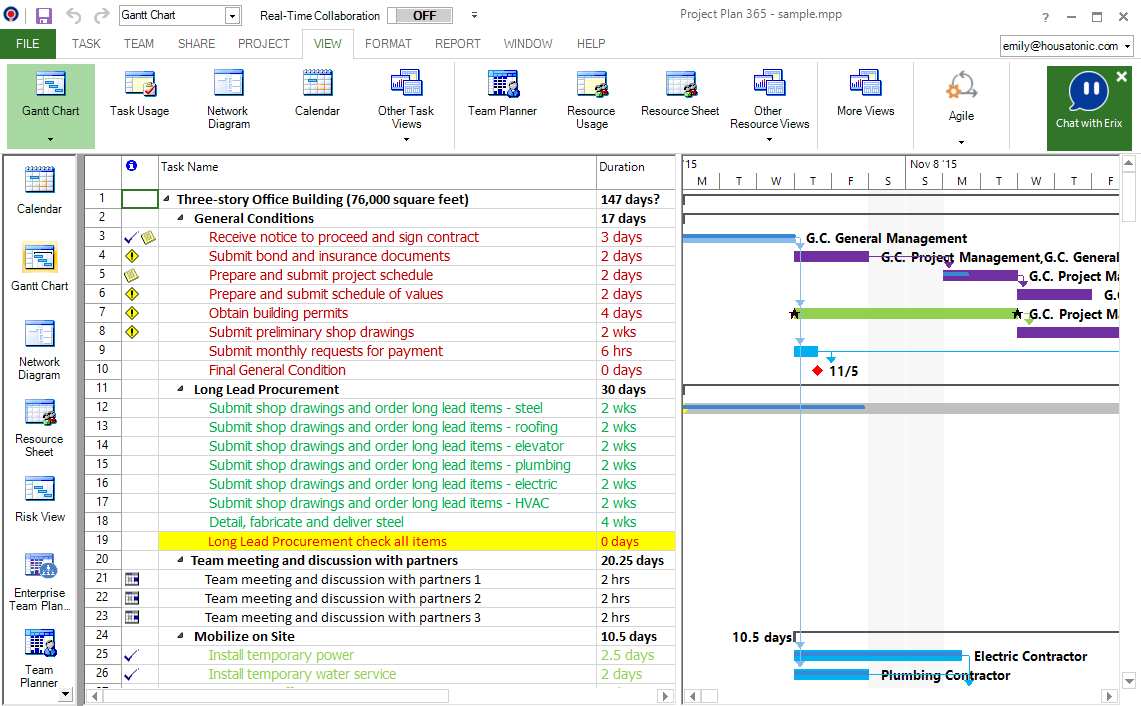This screenshot has width=1141, height=706.
Task: Open Help via the question mark button
Action: tap(1045, 15)
